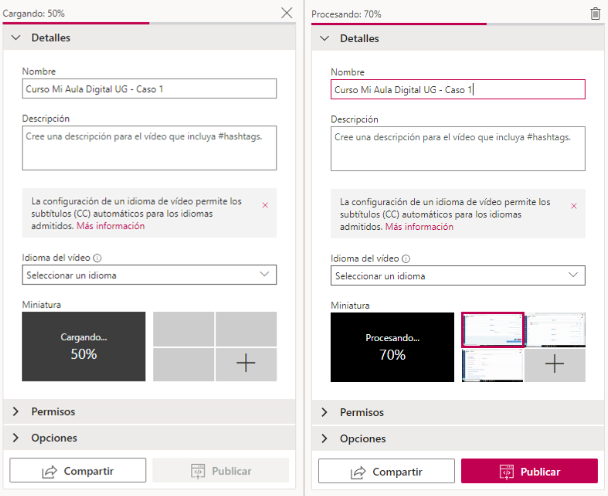Click Compartir button in the Procesando panel
Image resolution: width=608 pixels, height=496 pixels.
pos(387,471)
